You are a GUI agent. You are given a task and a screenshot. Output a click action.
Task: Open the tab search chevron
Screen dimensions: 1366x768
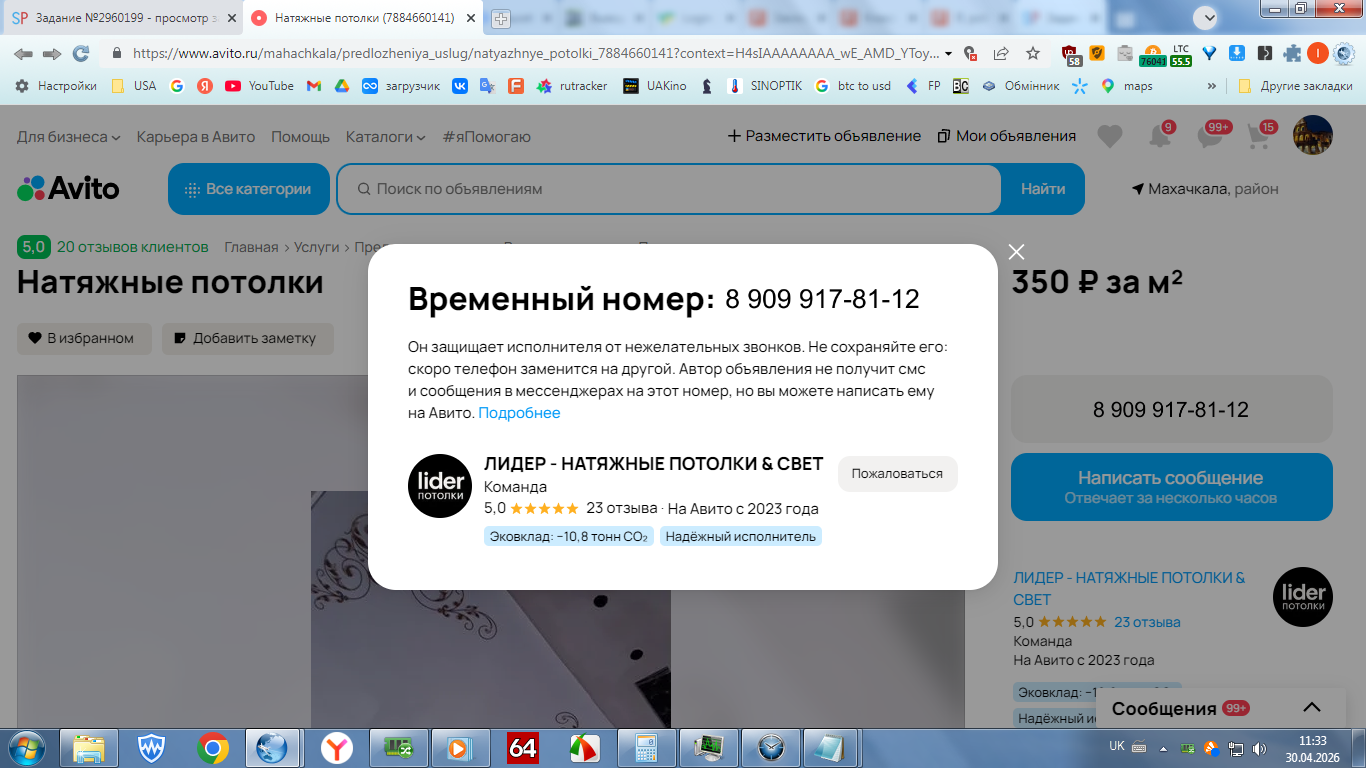[x=1208, y=17]
